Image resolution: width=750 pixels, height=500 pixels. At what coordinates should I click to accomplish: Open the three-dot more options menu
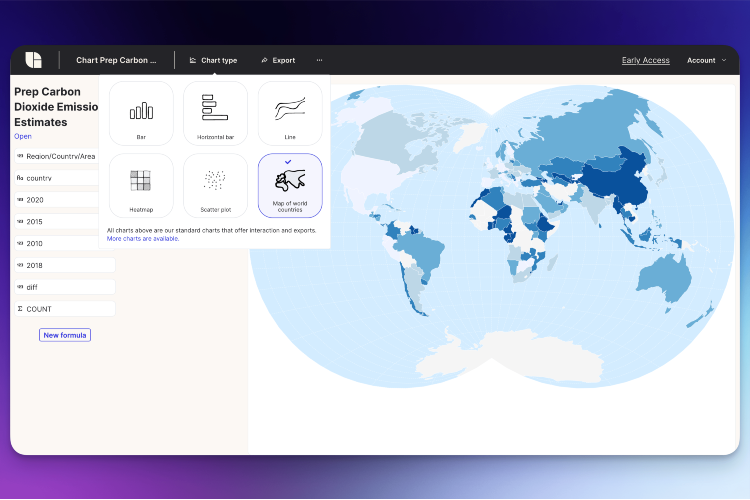(320, 60)
